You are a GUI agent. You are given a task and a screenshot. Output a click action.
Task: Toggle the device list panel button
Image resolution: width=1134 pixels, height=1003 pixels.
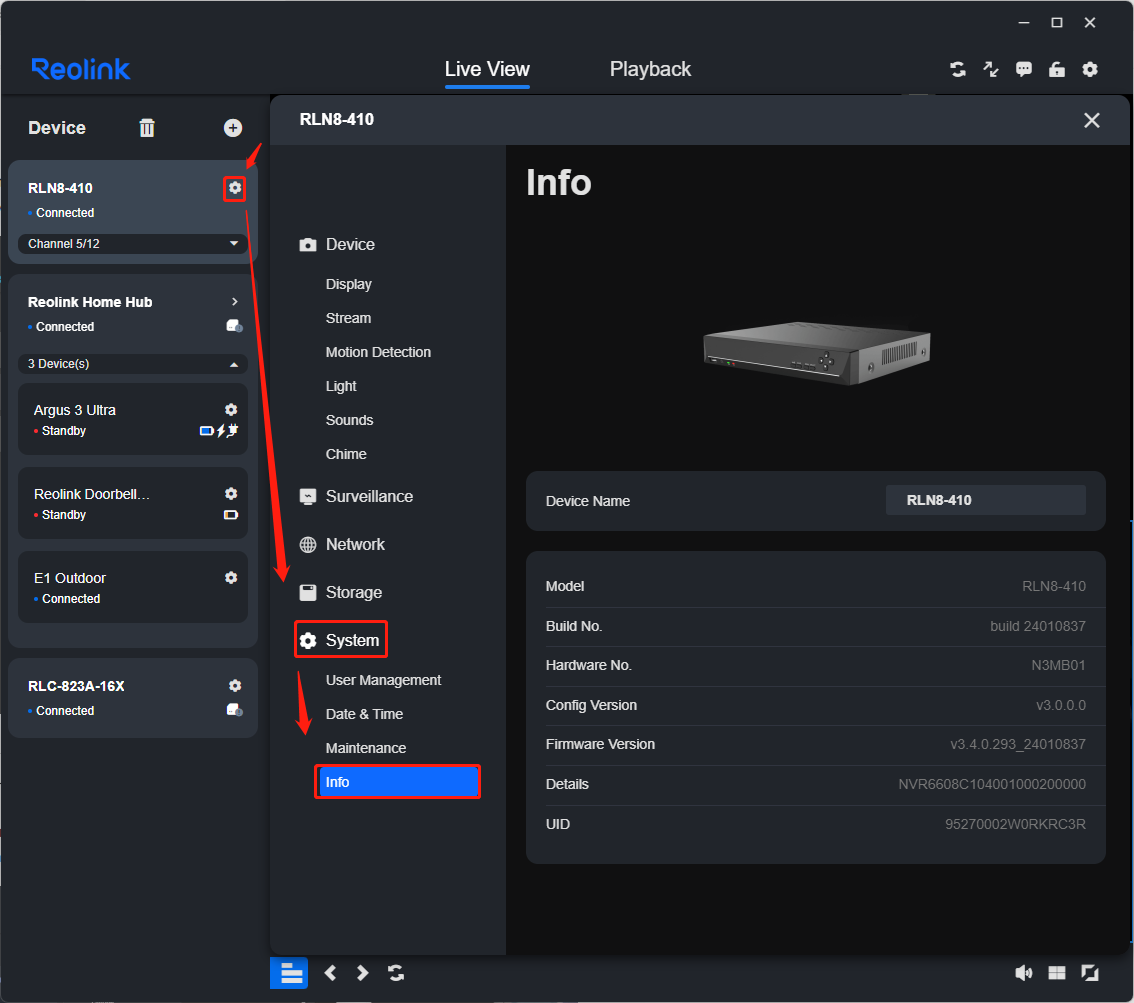289,973
